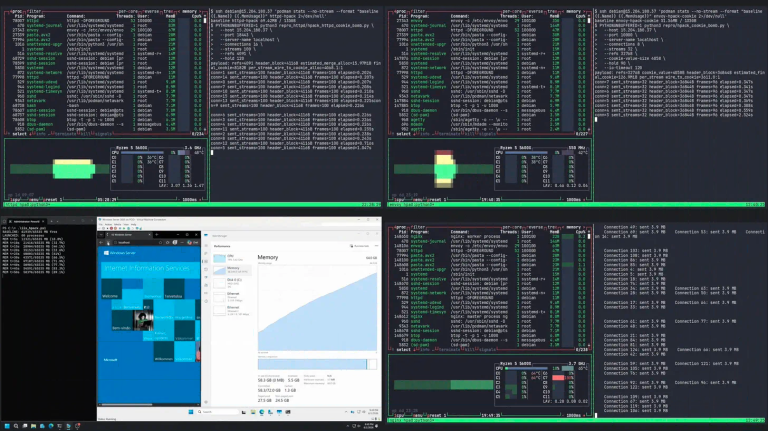Open File menu in Virtual Machine Connection
Screen dimensions: 768x431
100,224
